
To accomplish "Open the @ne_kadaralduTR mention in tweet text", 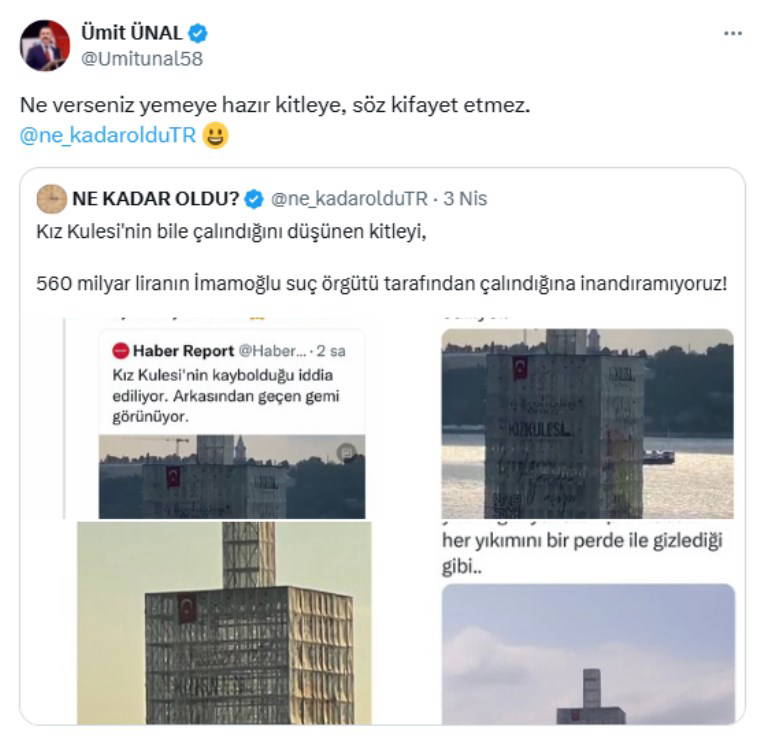I will tap(108, 135).
